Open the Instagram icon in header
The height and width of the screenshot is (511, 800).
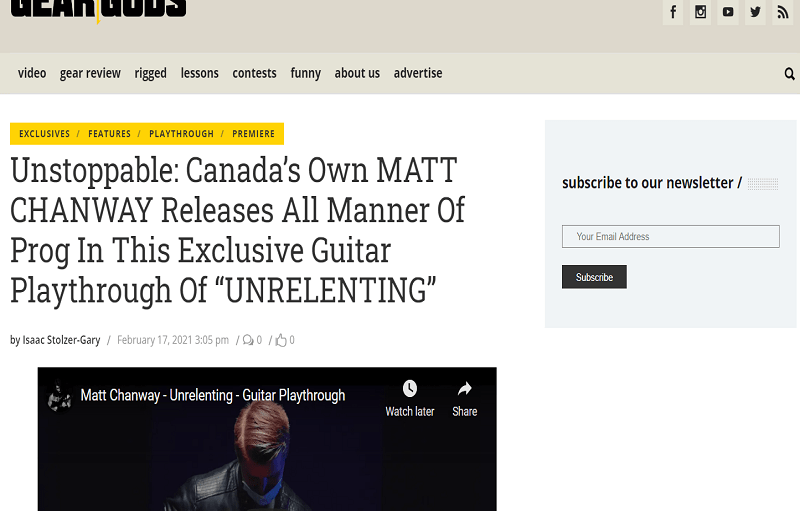701,12
